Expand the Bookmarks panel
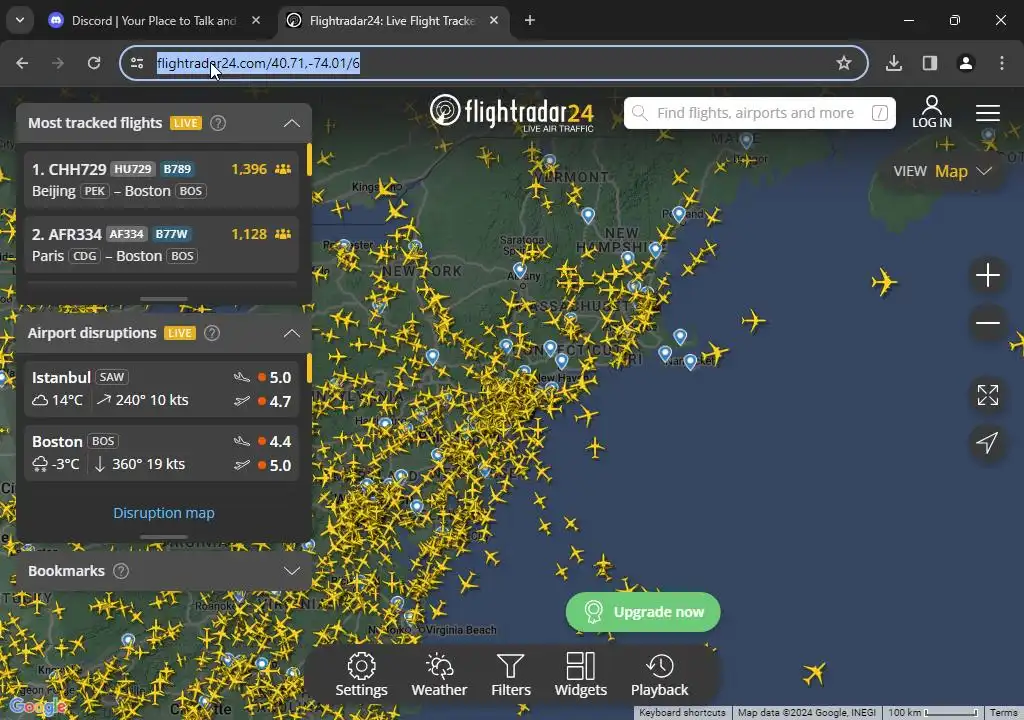The width and height of the screenshot is (1024, 720). coord(292,571)
